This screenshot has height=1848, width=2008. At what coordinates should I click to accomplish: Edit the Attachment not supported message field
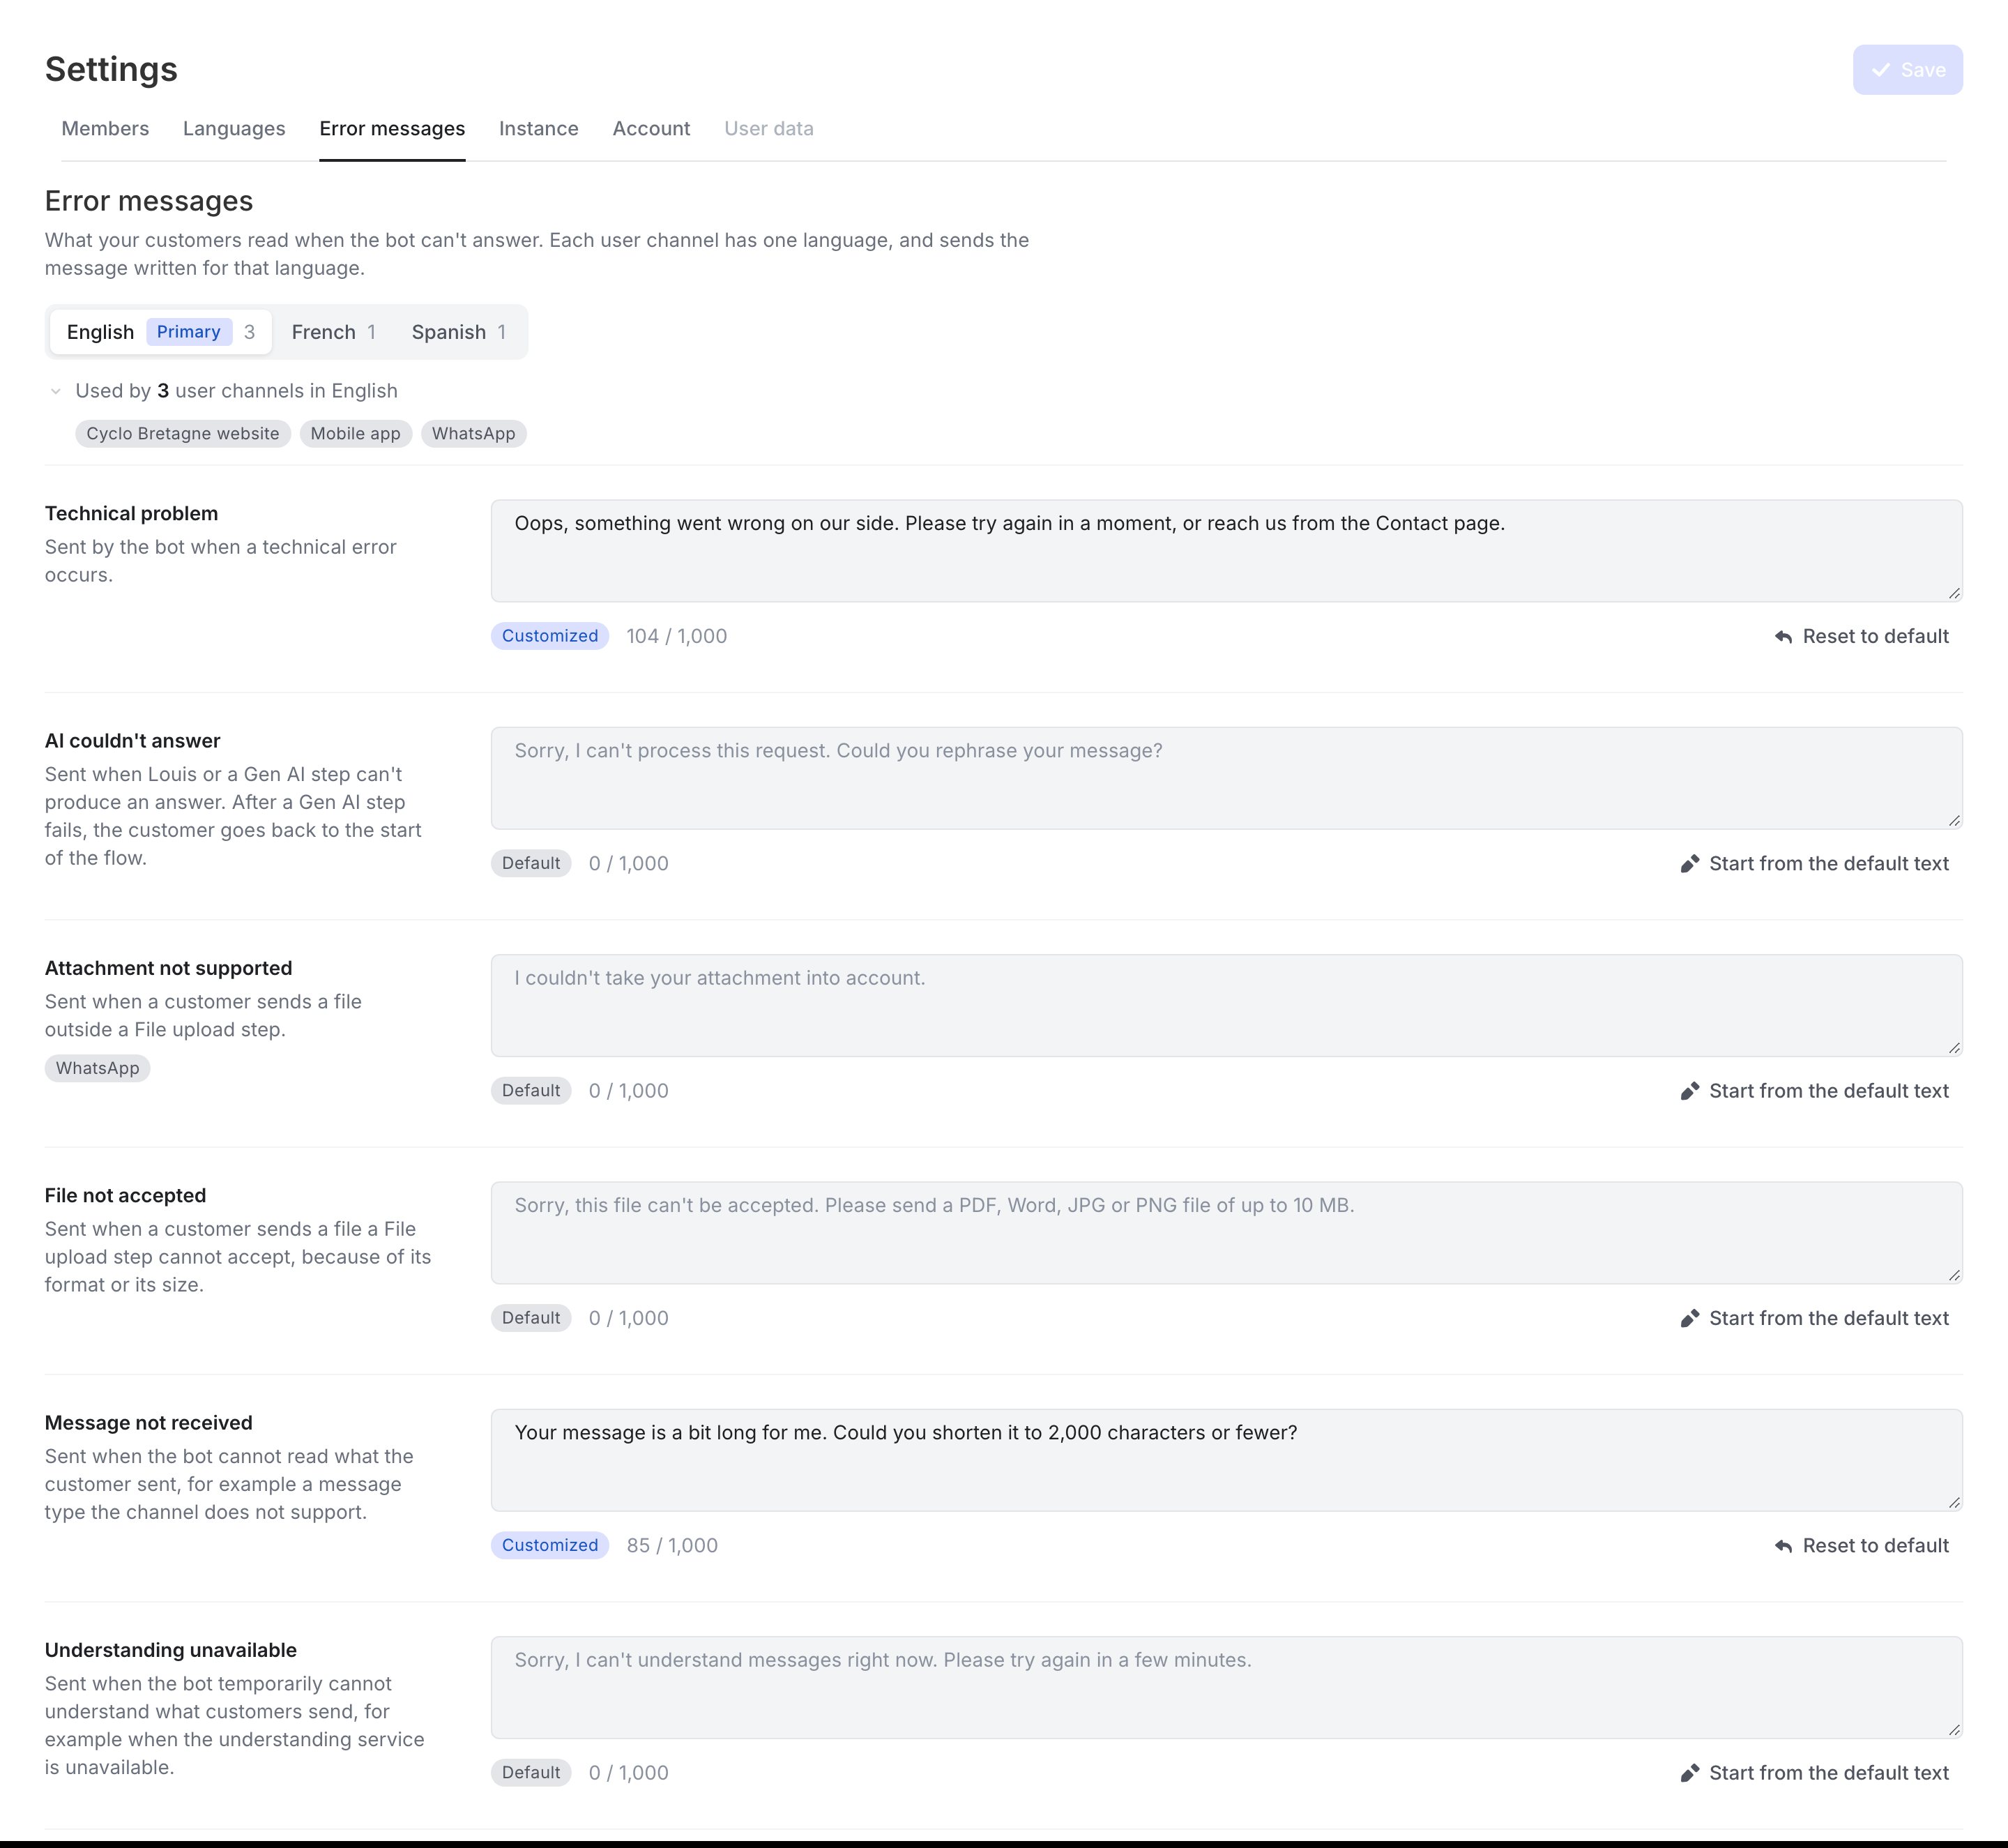[1226, 1006]
